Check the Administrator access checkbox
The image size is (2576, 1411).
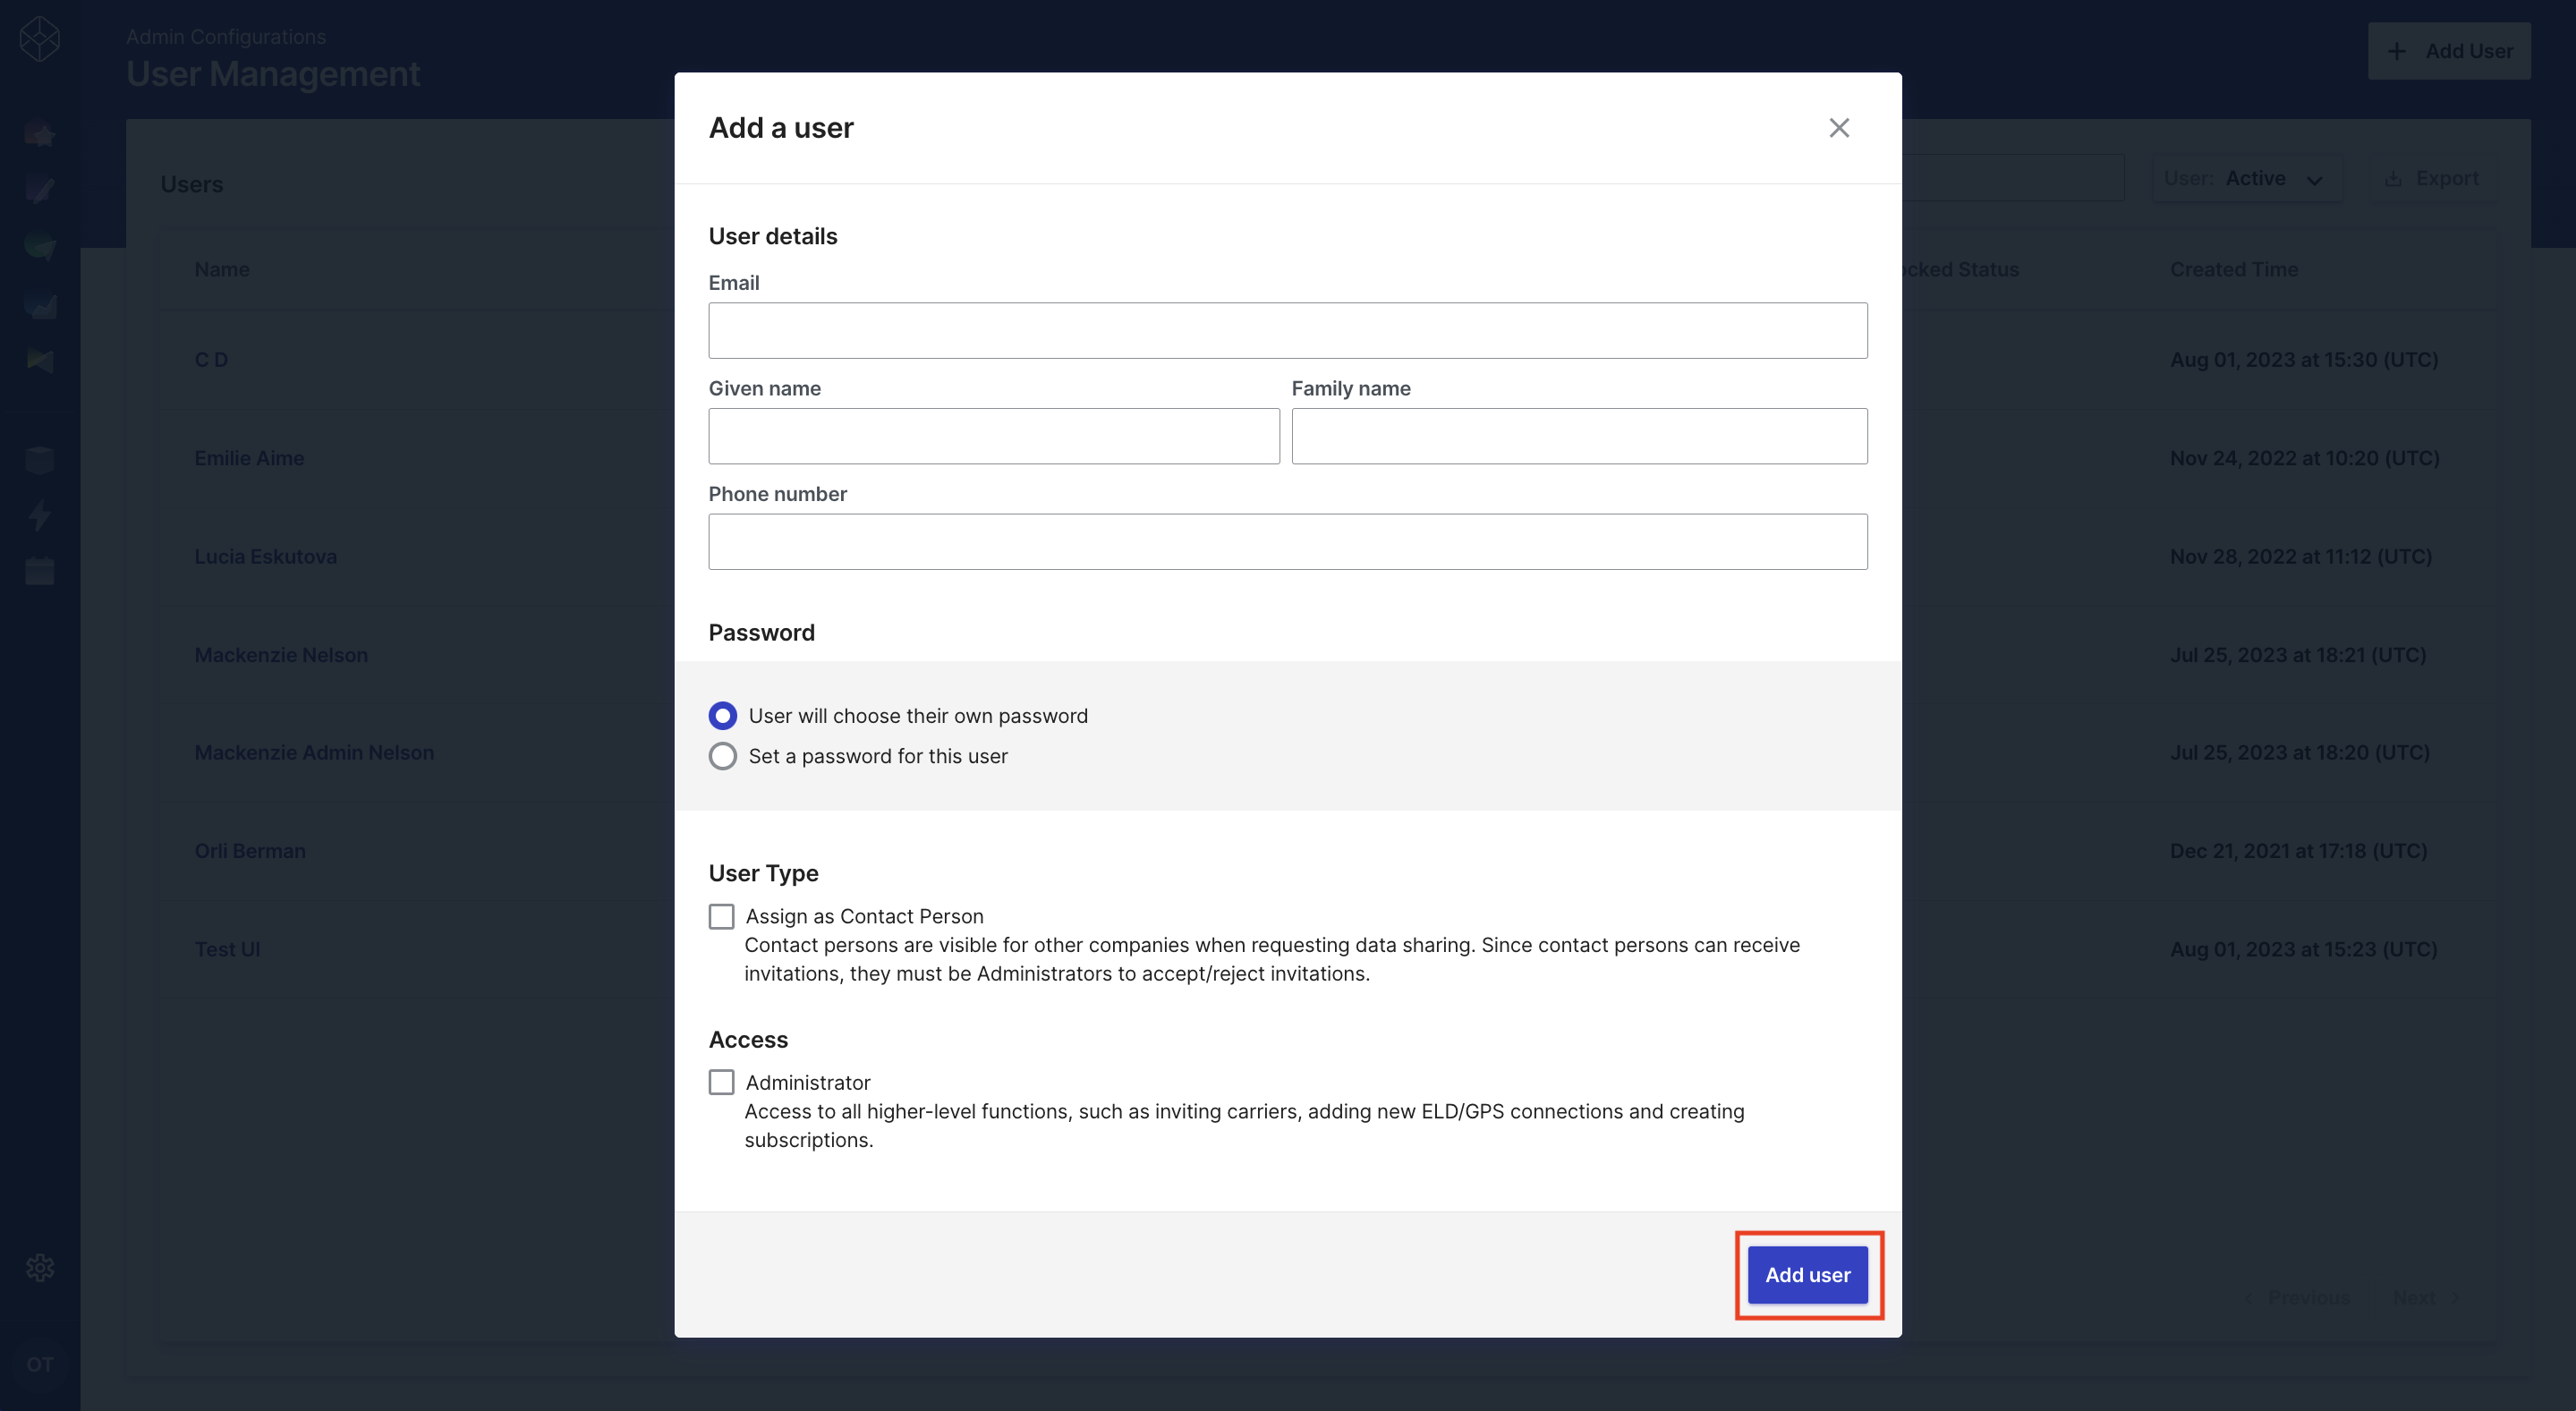(x=722, y=1082)
